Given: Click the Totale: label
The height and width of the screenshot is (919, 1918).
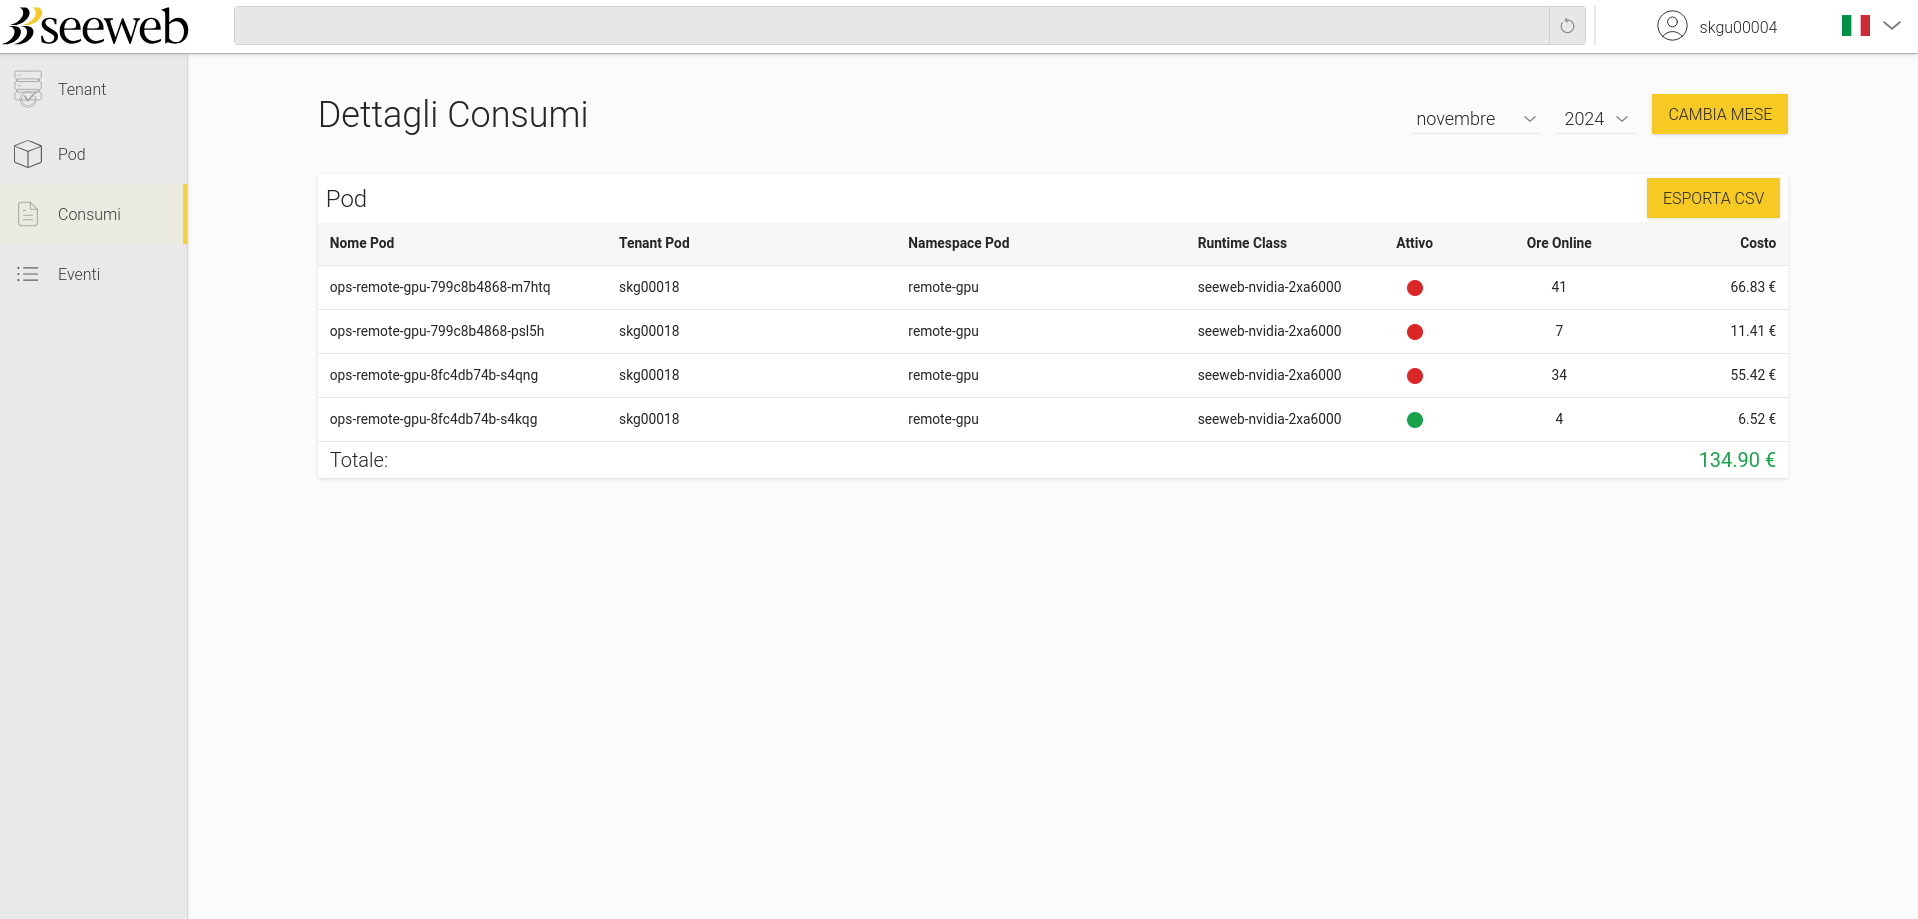Looking at the screenshot, I should click(x=358, y=460).
